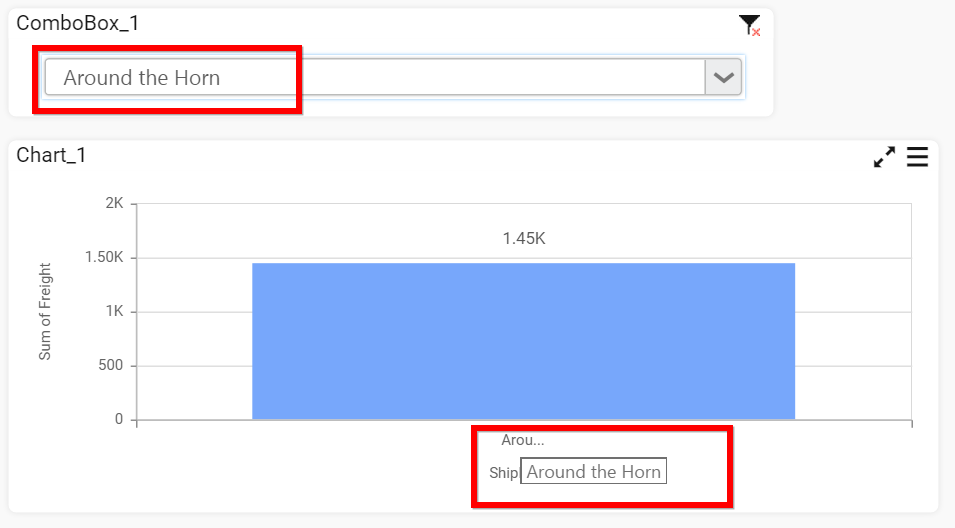
Task: Click the Chart_1 widget title
Action: [x=52, y=155]
